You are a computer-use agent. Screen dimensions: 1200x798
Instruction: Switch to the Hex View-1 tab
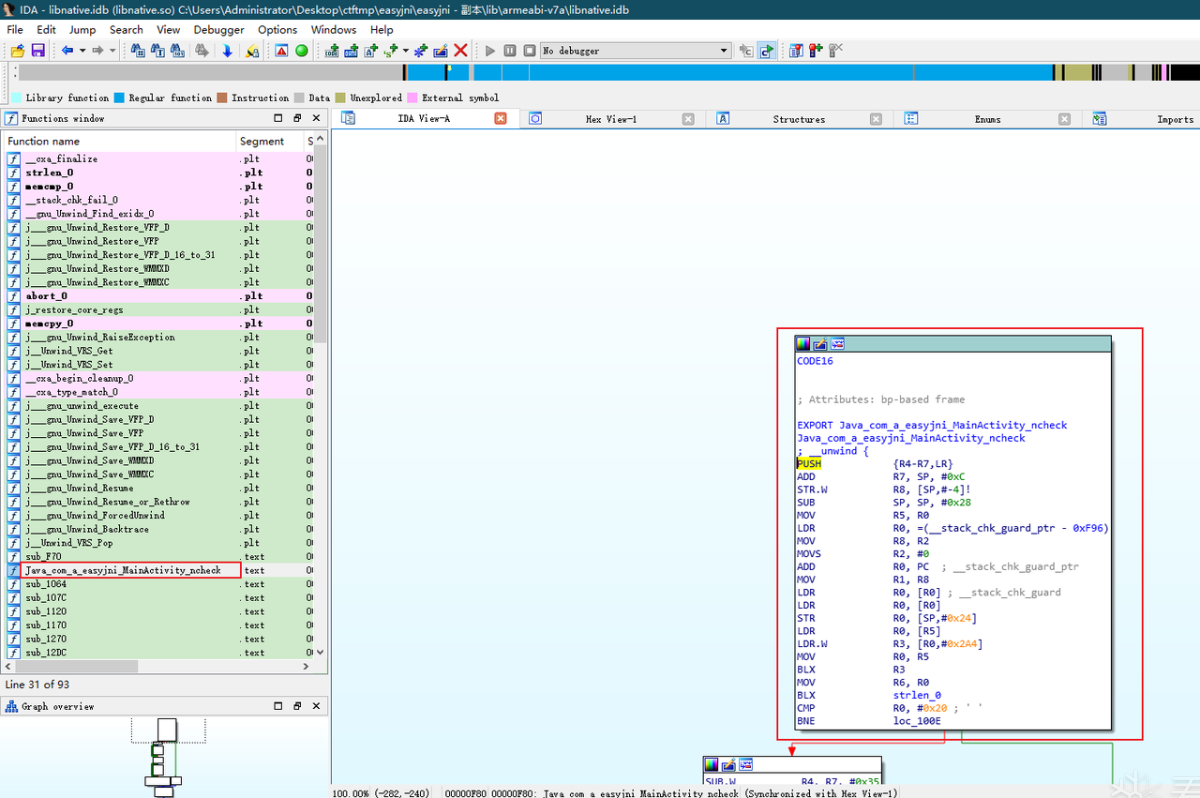[610, 119]
